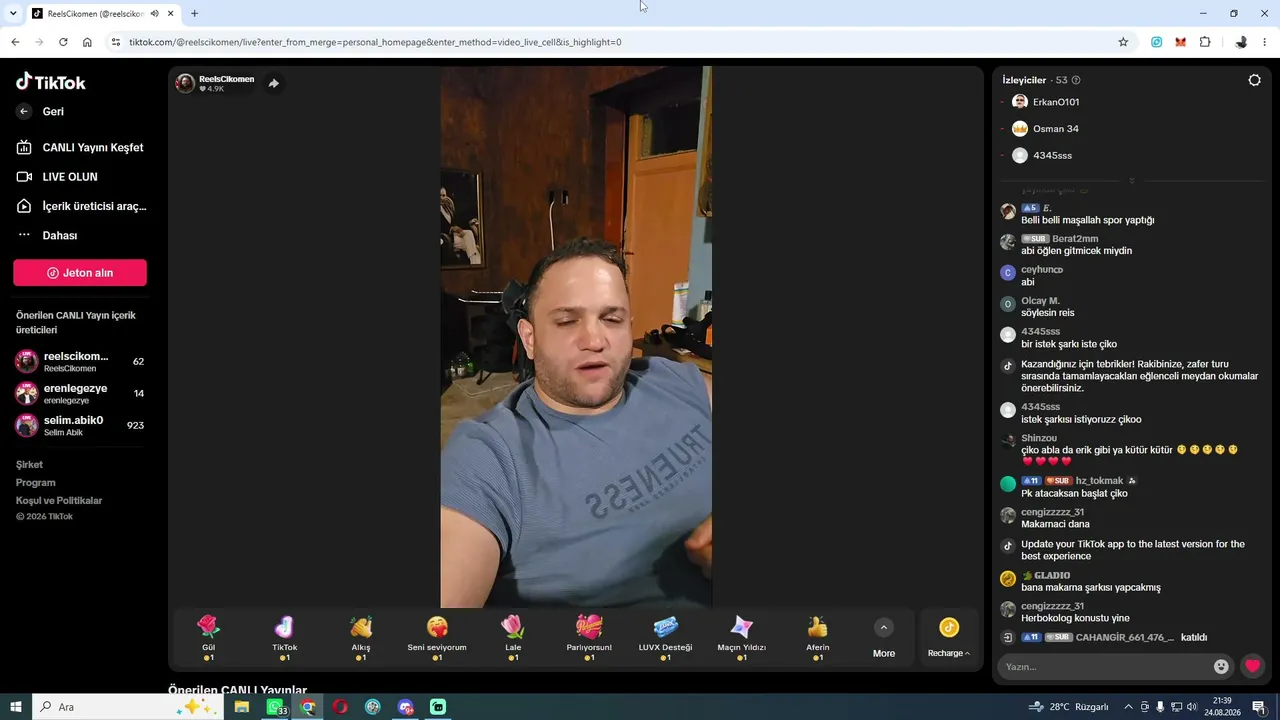The height and width of the screenshot is (720, 1280).
Task: Click commenter GLADIO's name
Action: [x=1052, y=576]
